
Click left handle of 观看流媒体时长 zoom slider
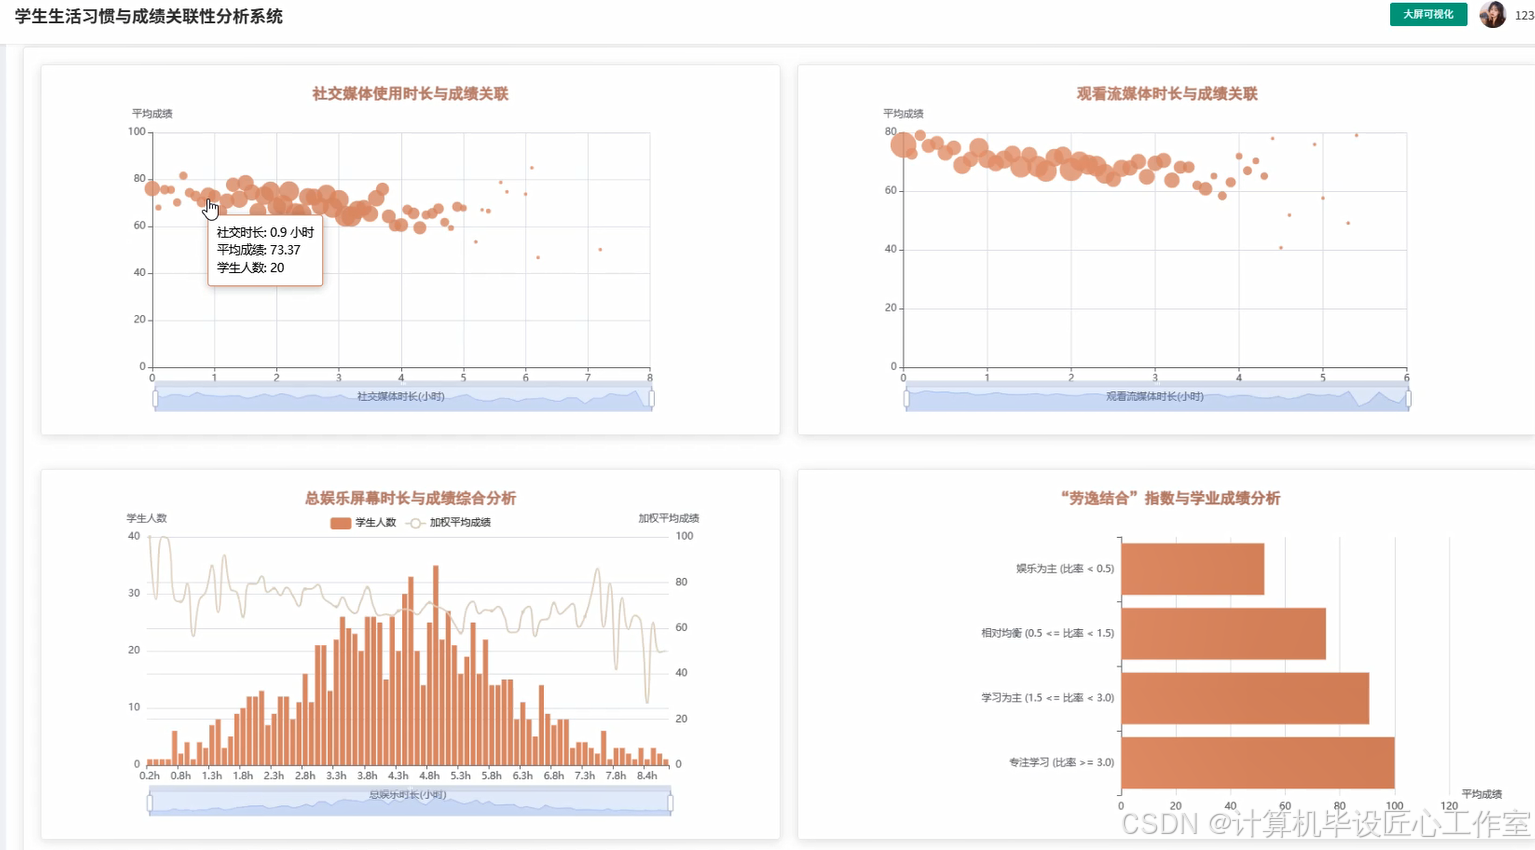pos(906,399)
